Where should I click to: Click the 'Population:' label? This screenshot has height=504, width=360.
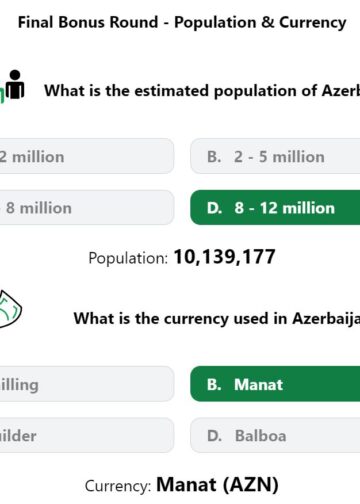tap(128, 258)
